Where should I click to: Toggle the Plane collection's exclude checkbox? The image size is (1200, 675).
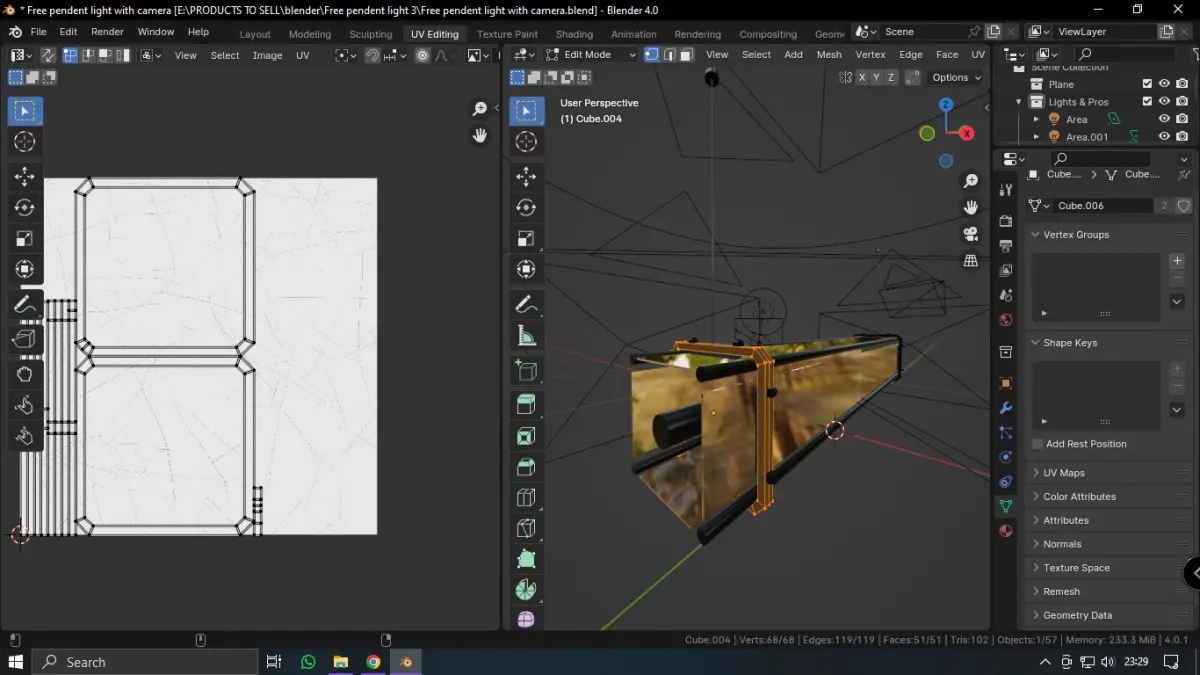[x=1147, y=84]
